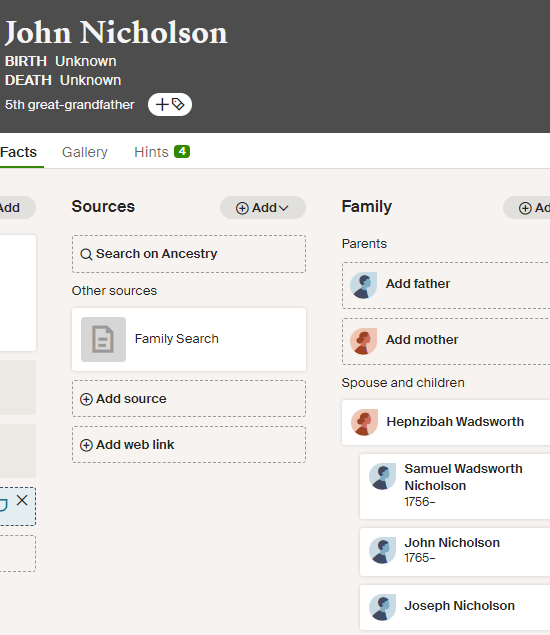
Task: Click Hephzibah Wadsworth's female avatar icon
Action: click(x=364, y=422)
